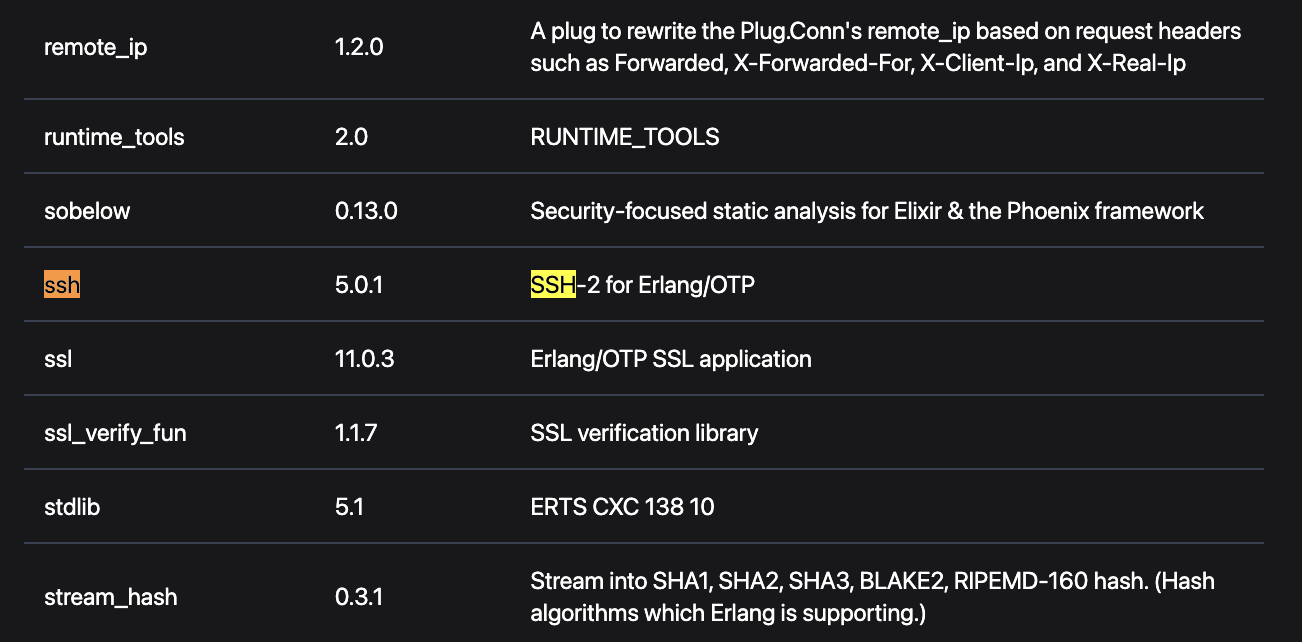Click version 1.2.0 of remote_ip
Image resolution: width=1302 pixels, height=642 pixels.
359,47
